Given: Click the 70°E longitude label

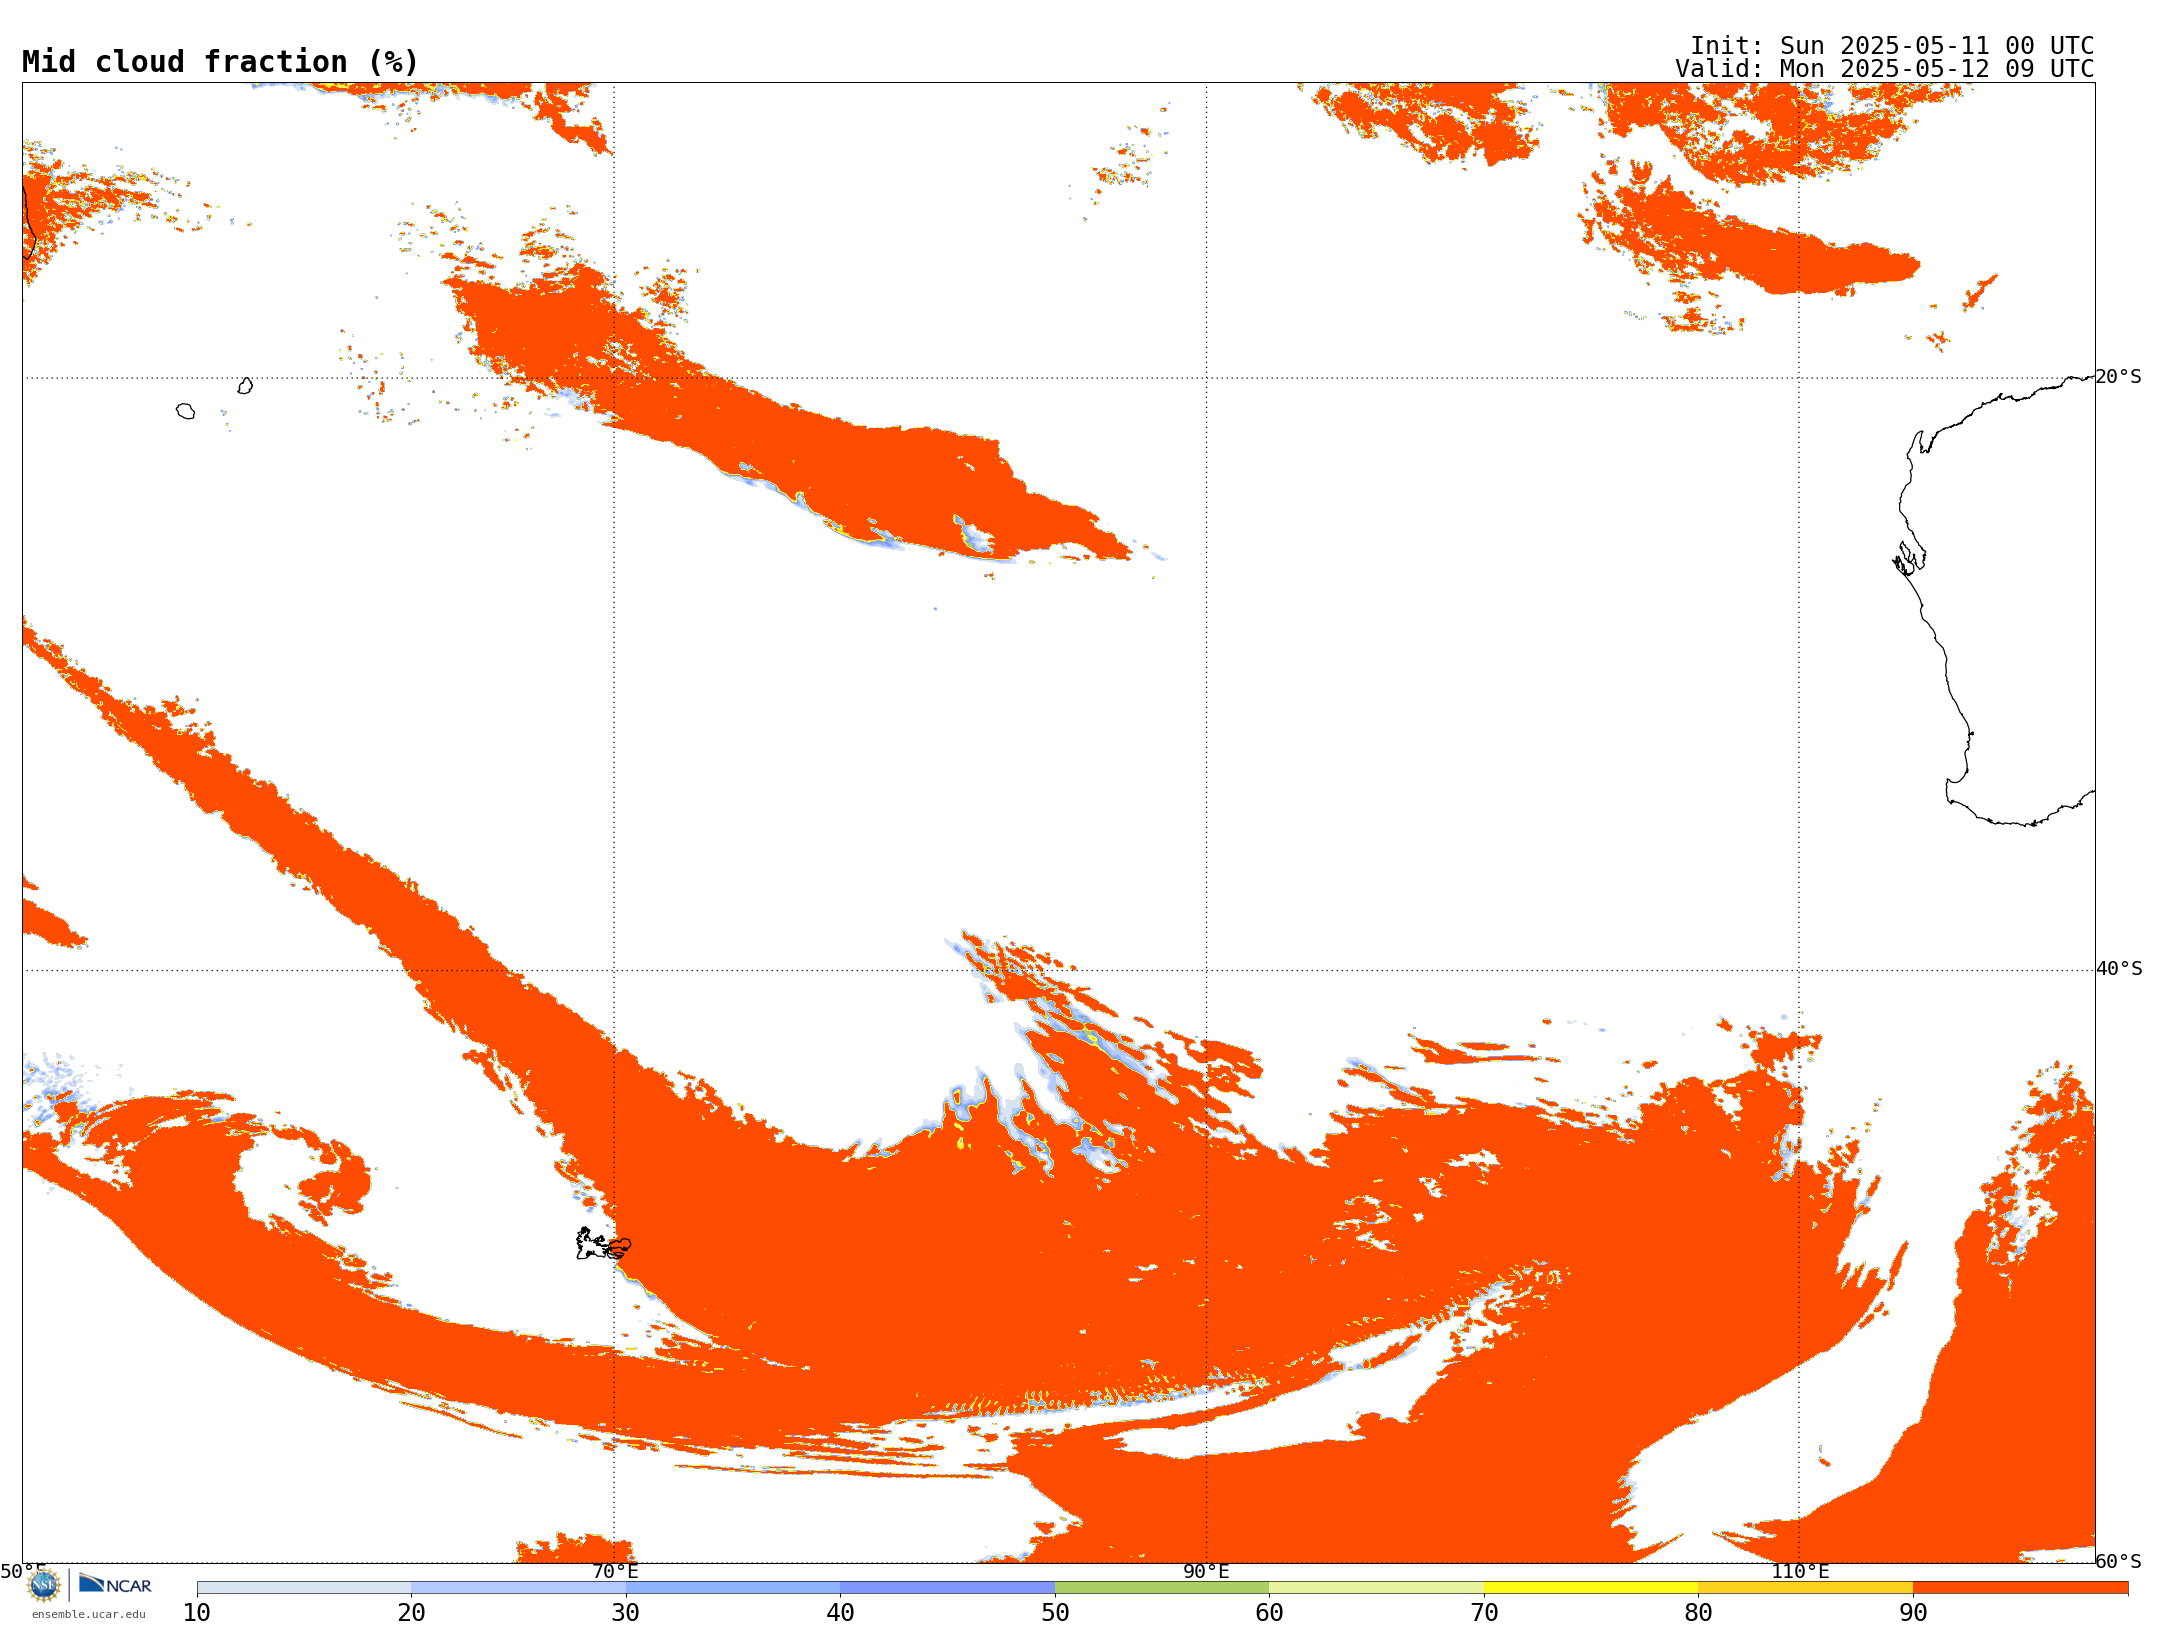Looking at the screenshot, I should point(614,1571).
